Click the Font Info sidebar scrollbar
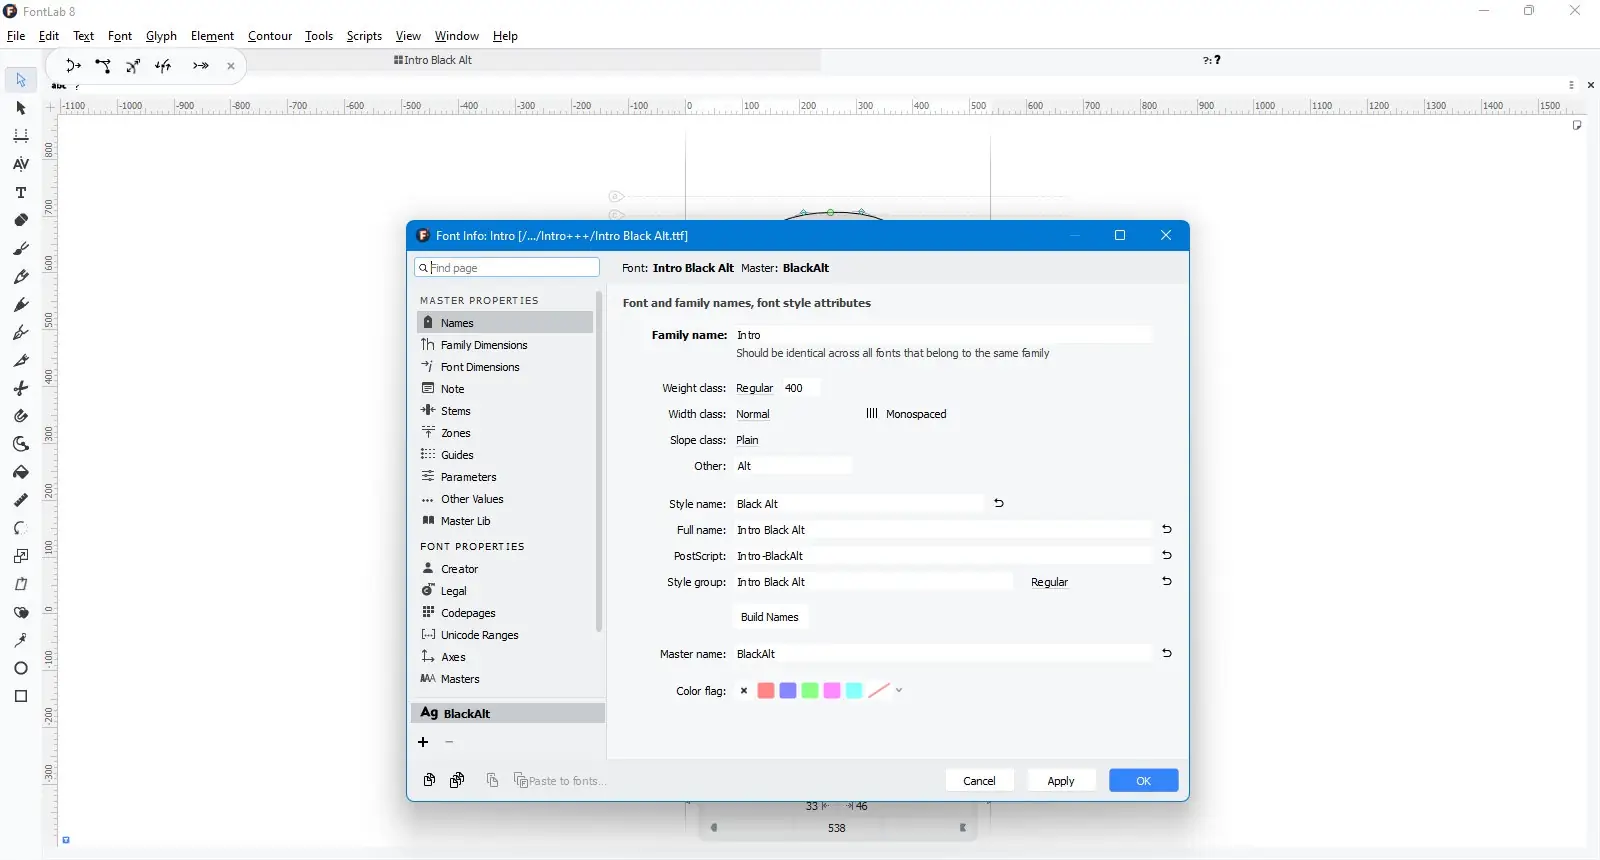Screen dimensions: 1600x860 coord(599,462)
